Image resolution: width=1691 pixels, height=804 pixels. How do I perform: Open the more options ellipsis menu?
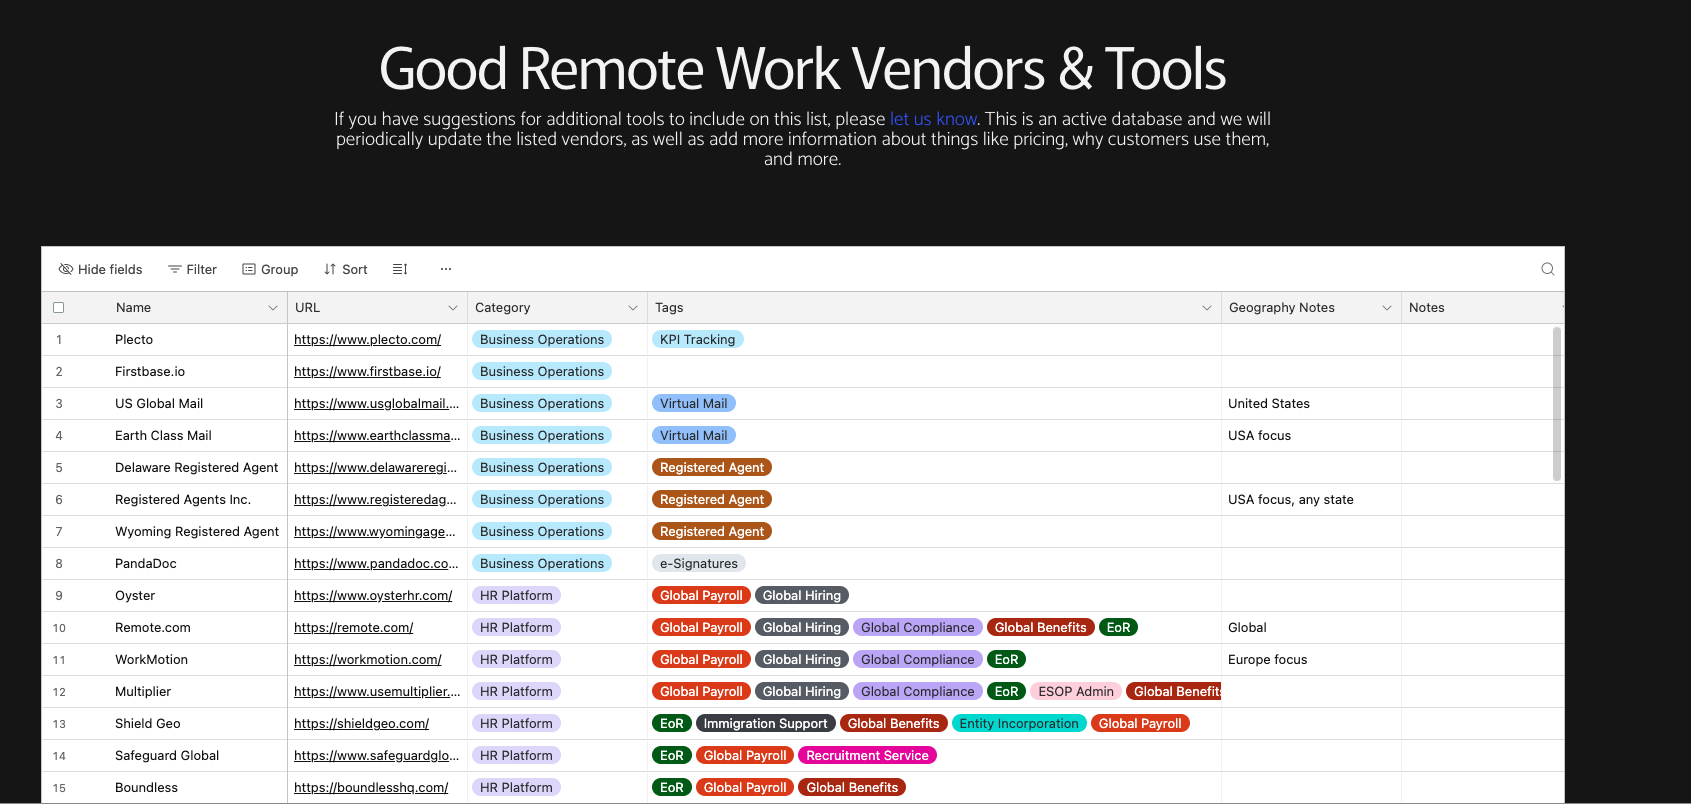446,269
